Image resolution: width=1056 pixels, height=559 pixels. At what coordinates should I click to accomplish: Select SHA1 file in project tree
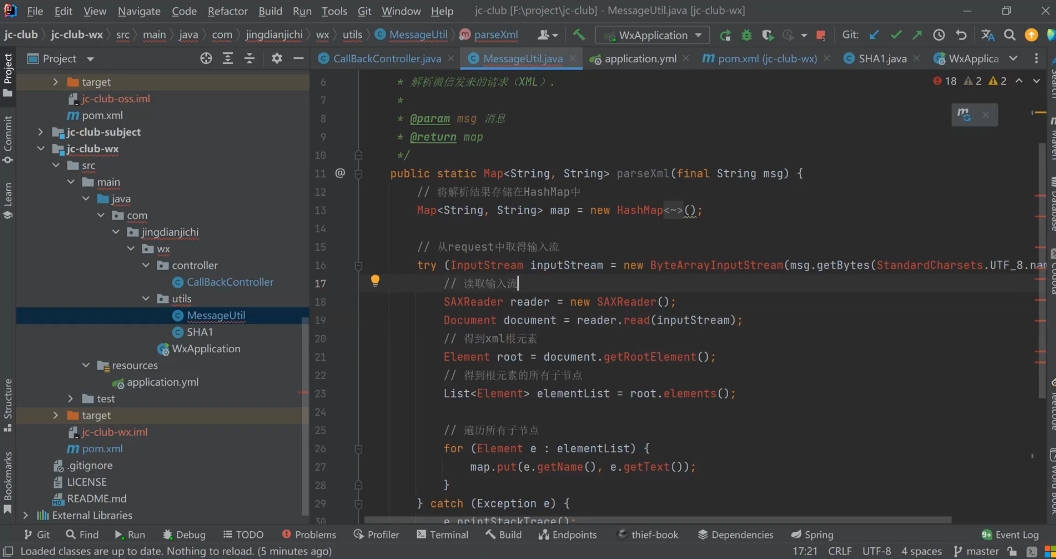(199, 332)
